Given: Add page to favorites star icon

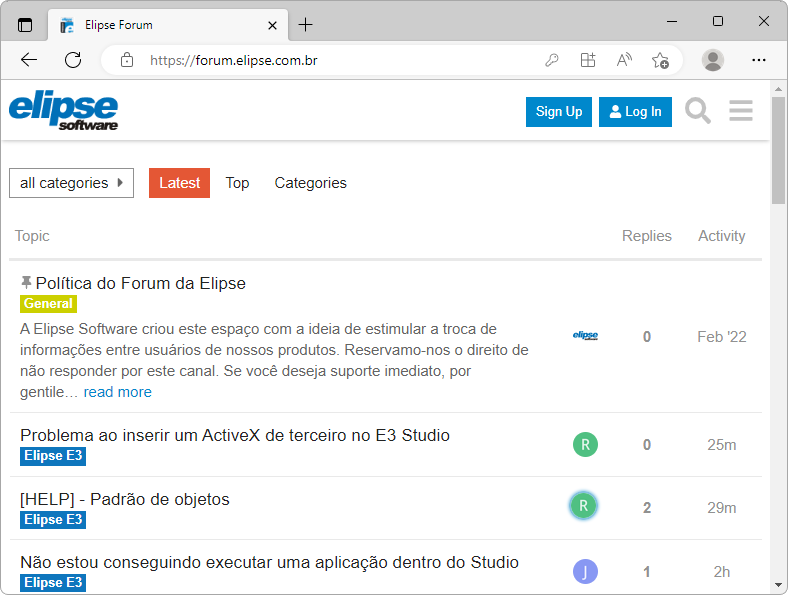Looking at the screenshot, I should [x=660, y=60].
